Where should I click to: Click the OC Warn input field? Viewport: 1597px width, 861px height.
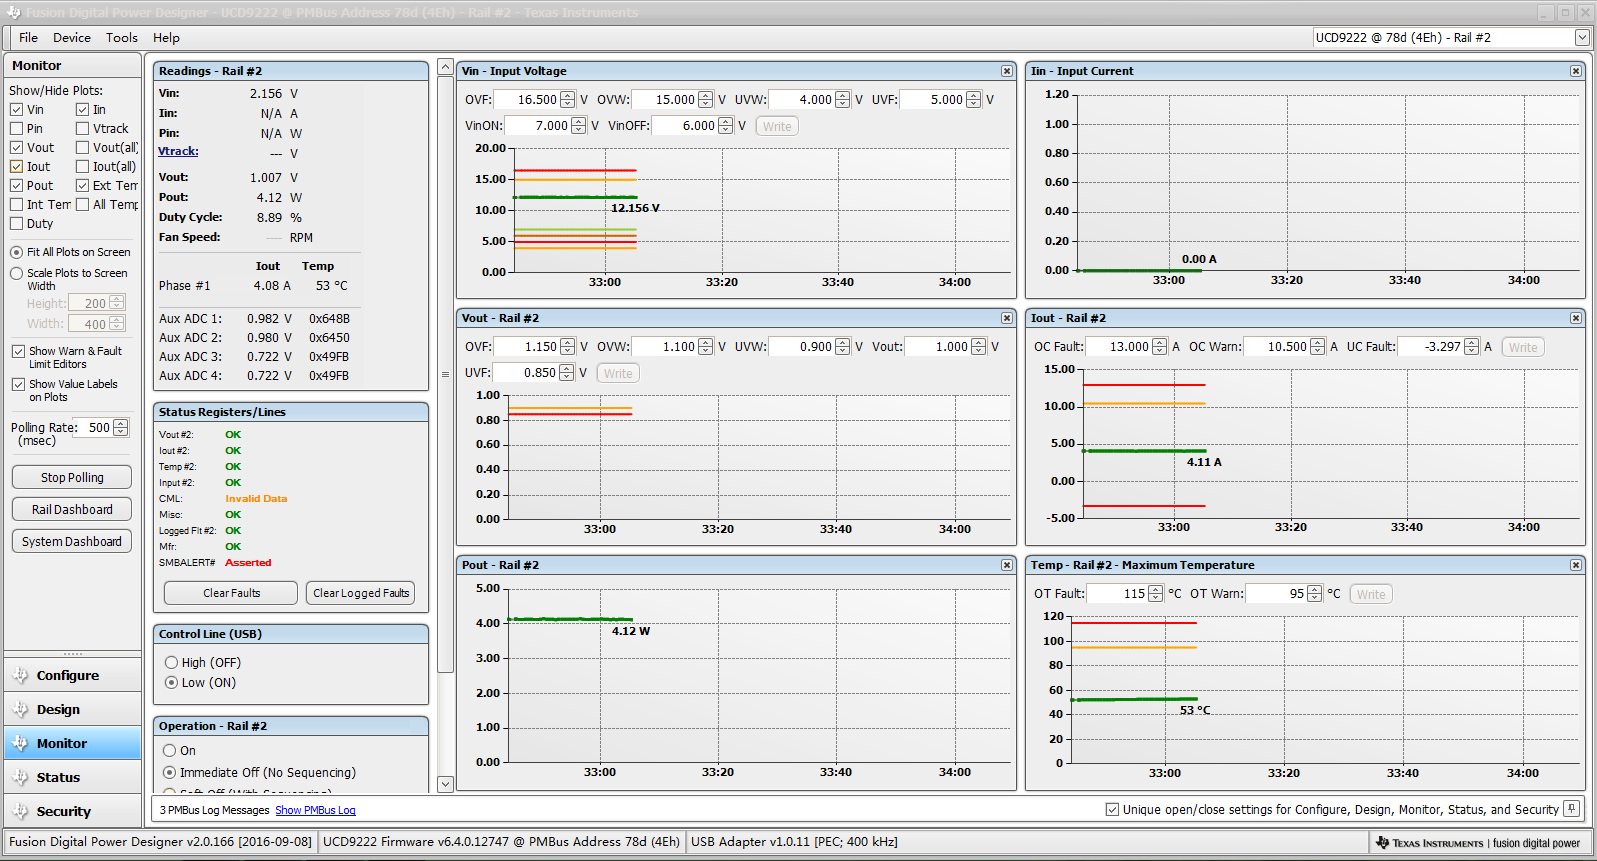[x=1277, y=347]
